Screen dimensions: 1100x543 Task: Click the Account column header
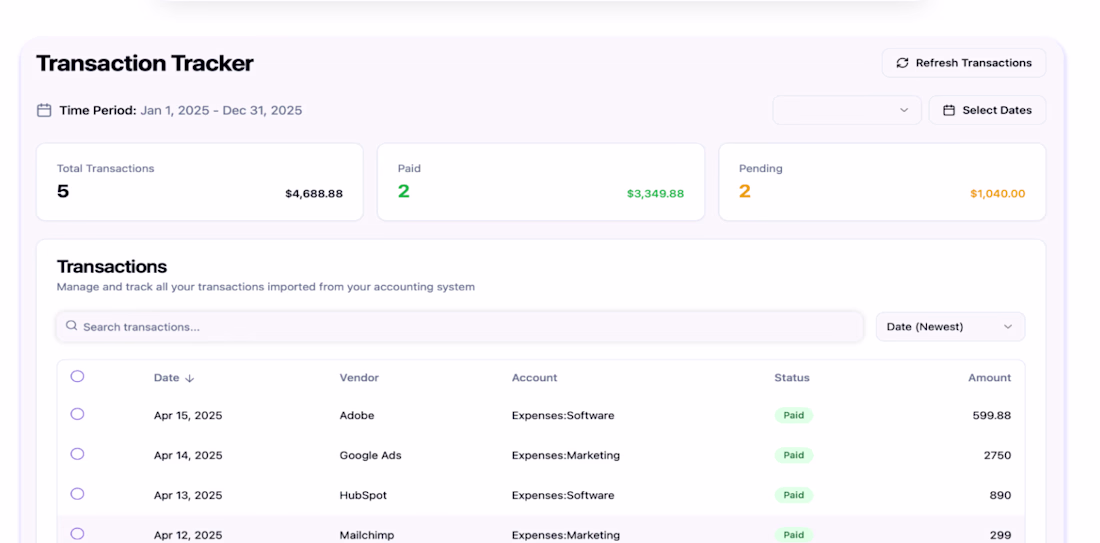[535, 377]
